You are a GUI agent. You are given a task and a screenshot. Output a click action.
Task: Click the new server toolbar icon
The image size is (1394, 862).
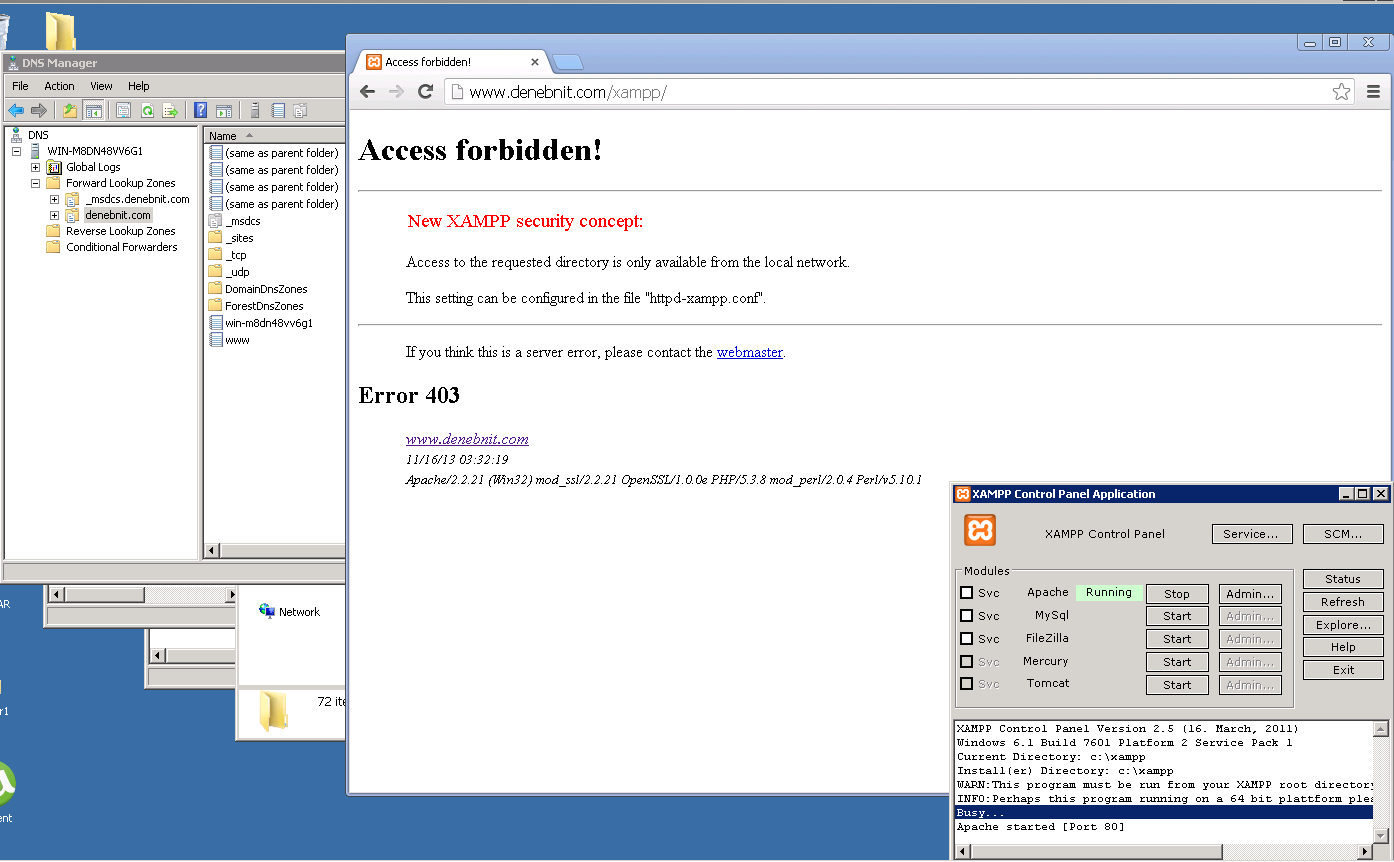[255, 110]
